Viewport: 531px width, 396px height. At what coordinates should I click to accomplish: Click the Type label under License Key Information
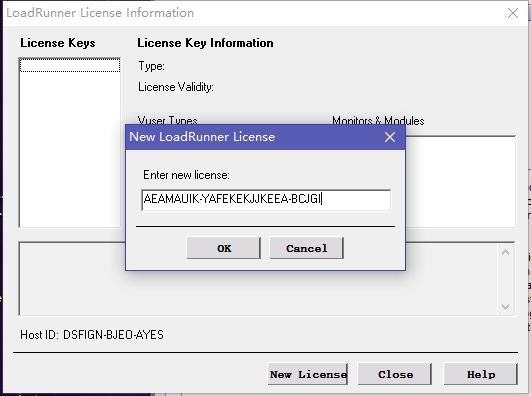151,66
